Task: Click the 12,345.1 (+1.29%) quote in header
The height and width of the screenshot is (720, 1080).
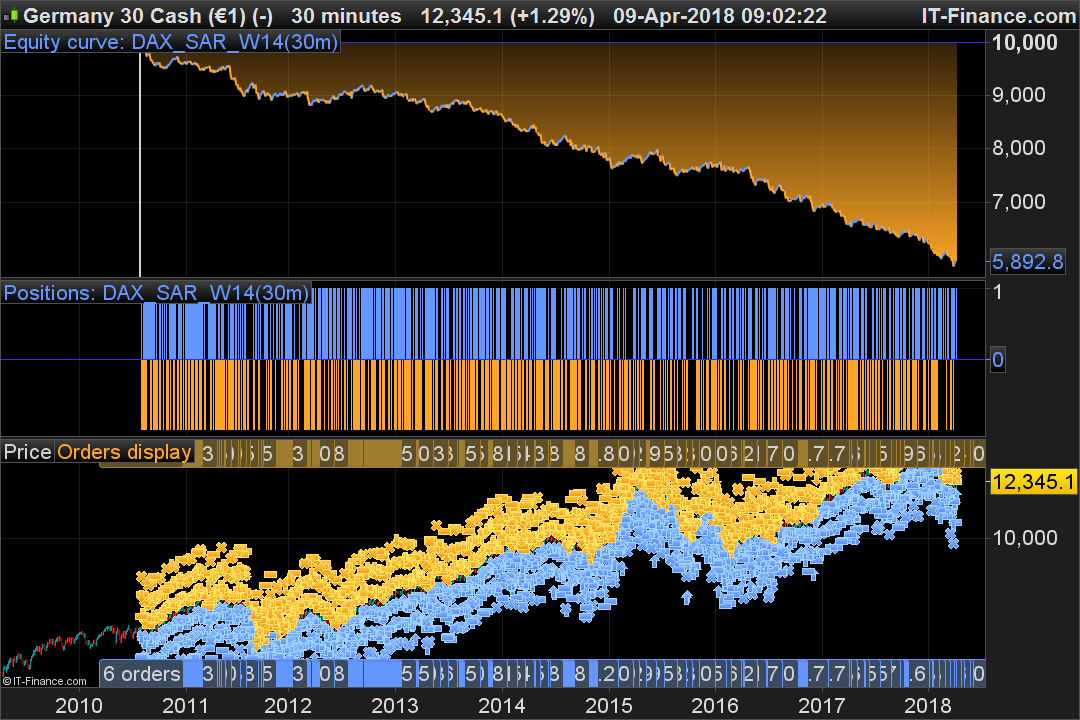Action: coord(508,15)
